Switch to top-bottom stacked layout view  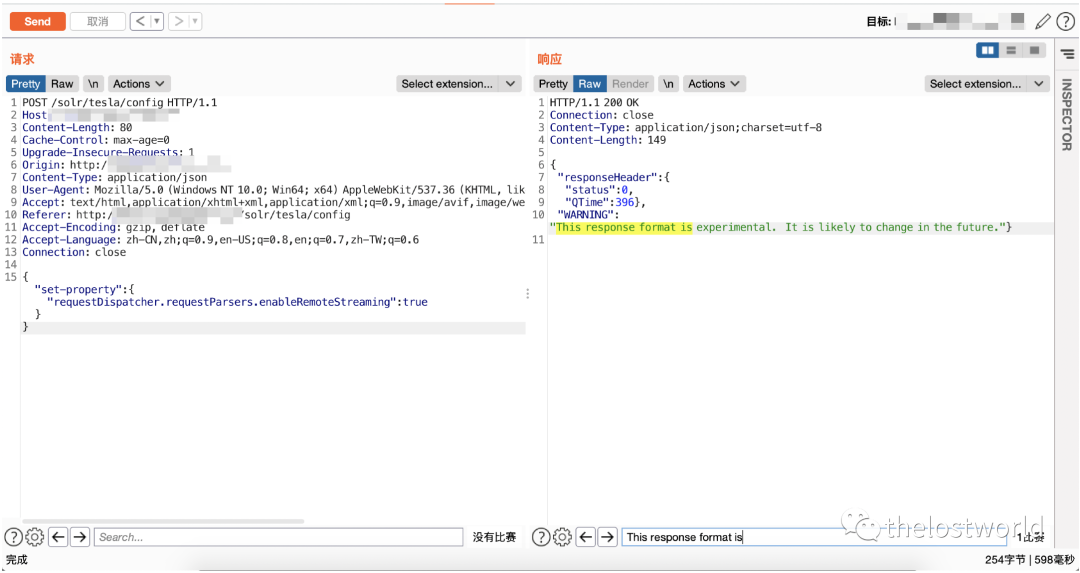[1011, 50]
